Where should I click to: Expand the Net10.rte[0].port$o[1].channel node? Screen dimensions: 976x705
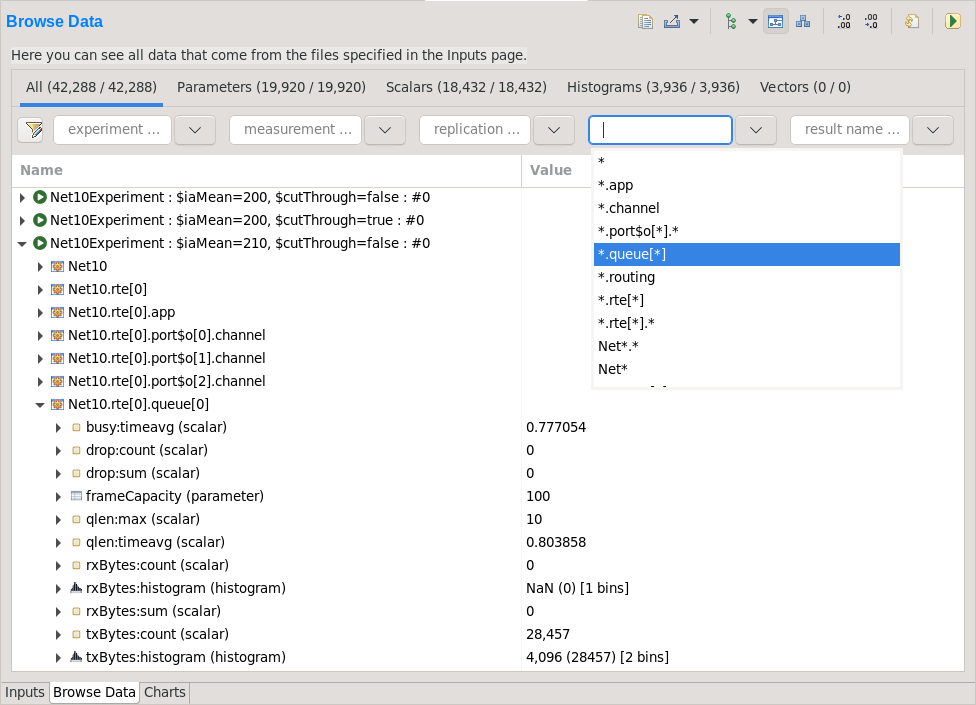pyautogui.click(x=40, y=359)
